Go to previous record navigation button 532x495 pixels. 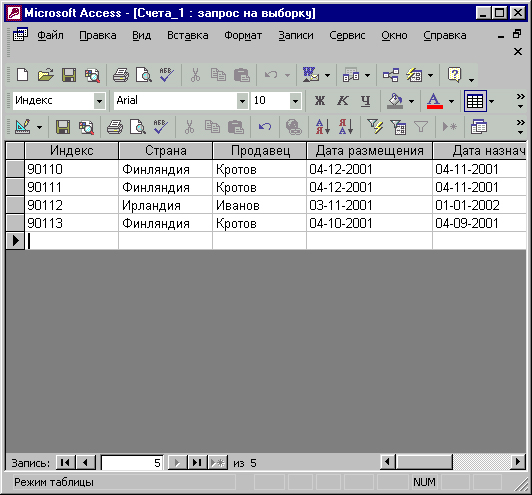(86, 462)
